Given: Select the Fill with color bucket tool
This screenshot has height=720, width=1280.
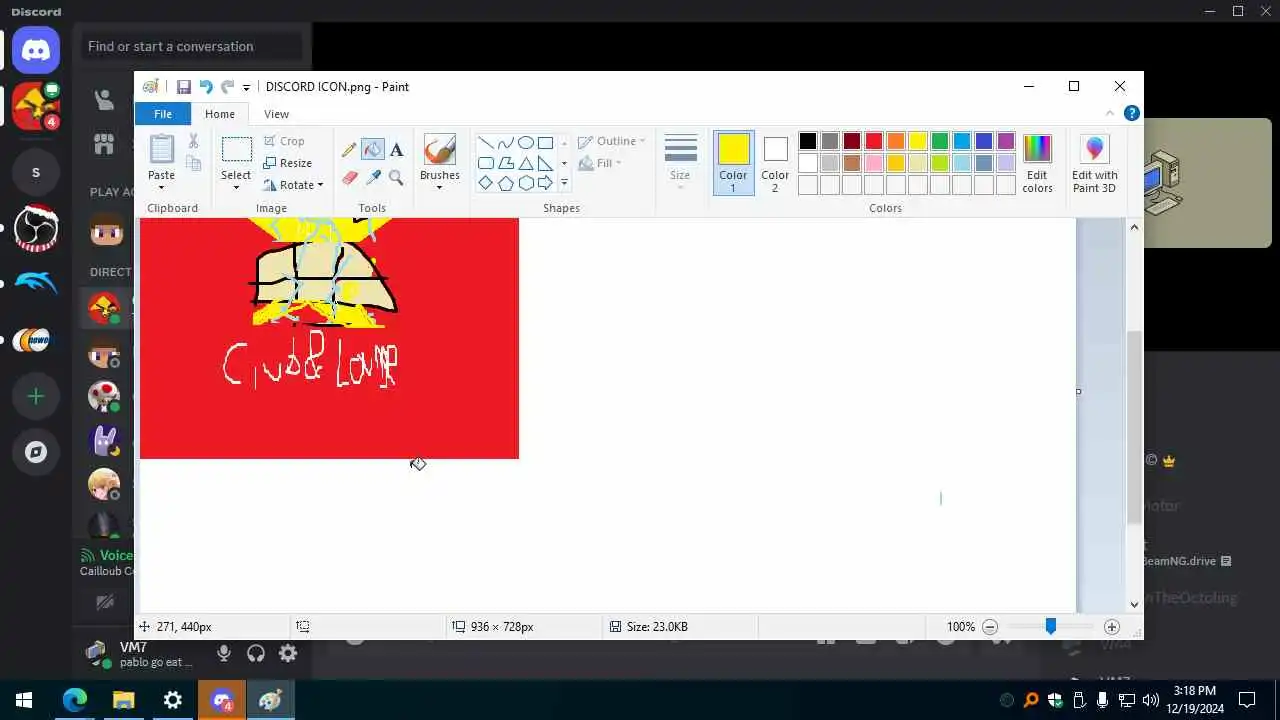Looking at the screenshot, I should (x=372, y=150).
